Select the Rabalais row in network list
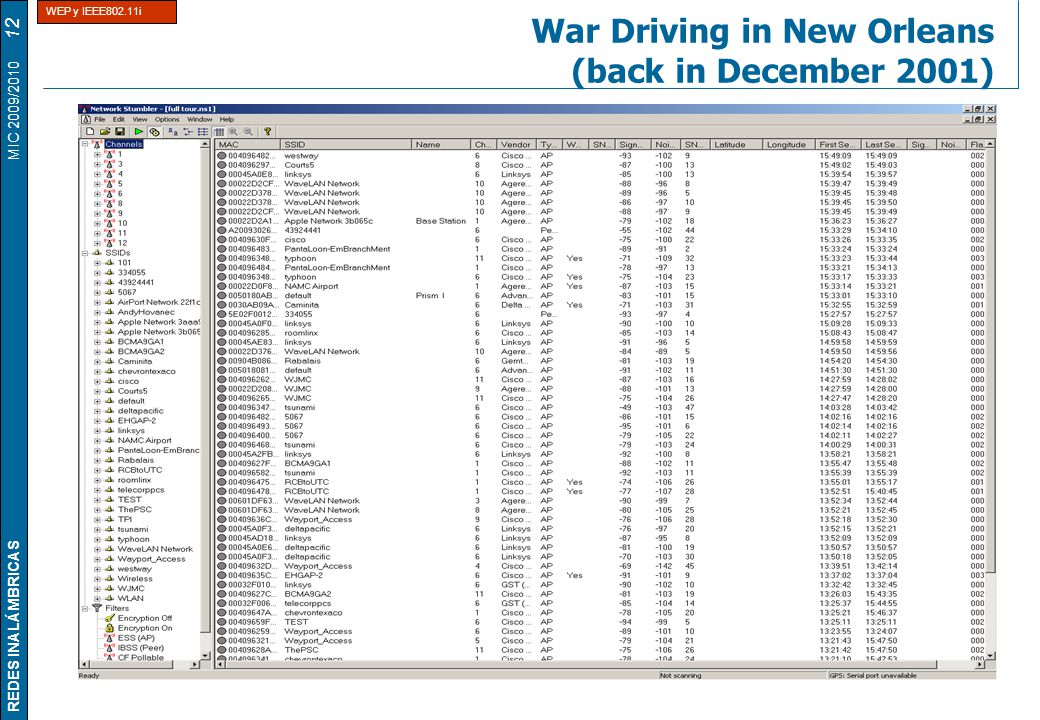Image resolution: width=1040 pixels, height=720 pixels. (x=600, y=361)
